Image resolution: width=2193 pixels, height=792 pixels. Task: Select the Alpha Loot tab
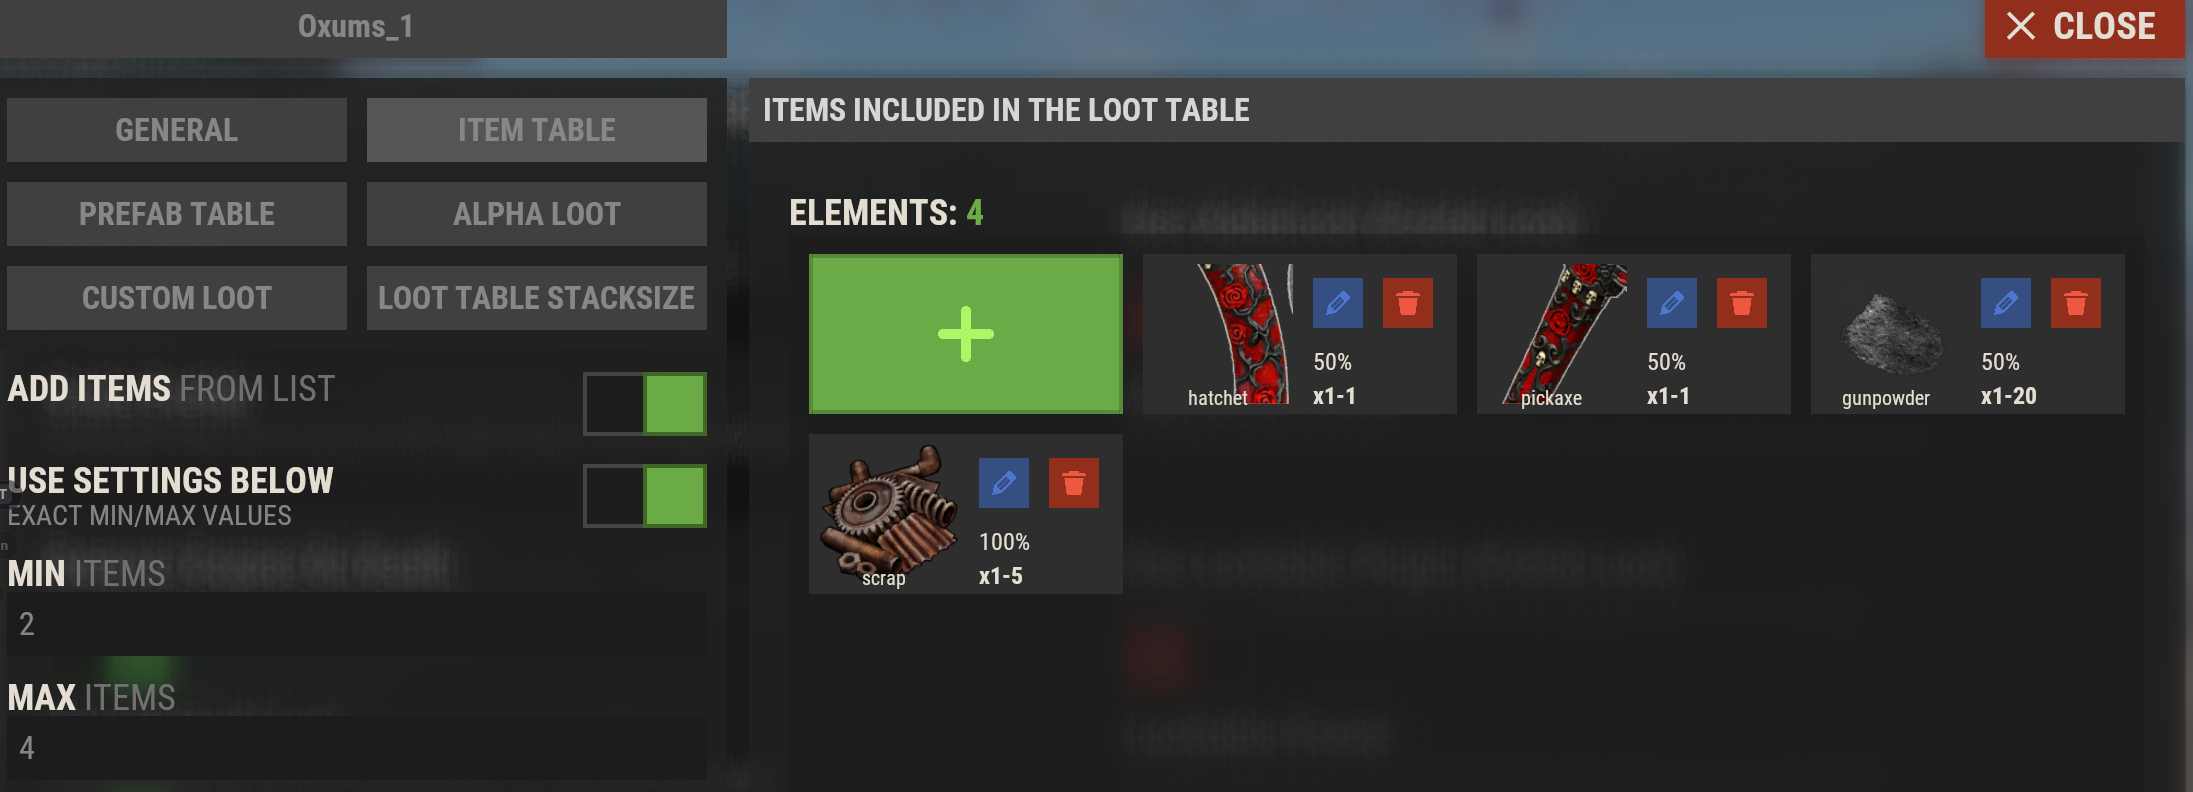(x=537, y=214)
